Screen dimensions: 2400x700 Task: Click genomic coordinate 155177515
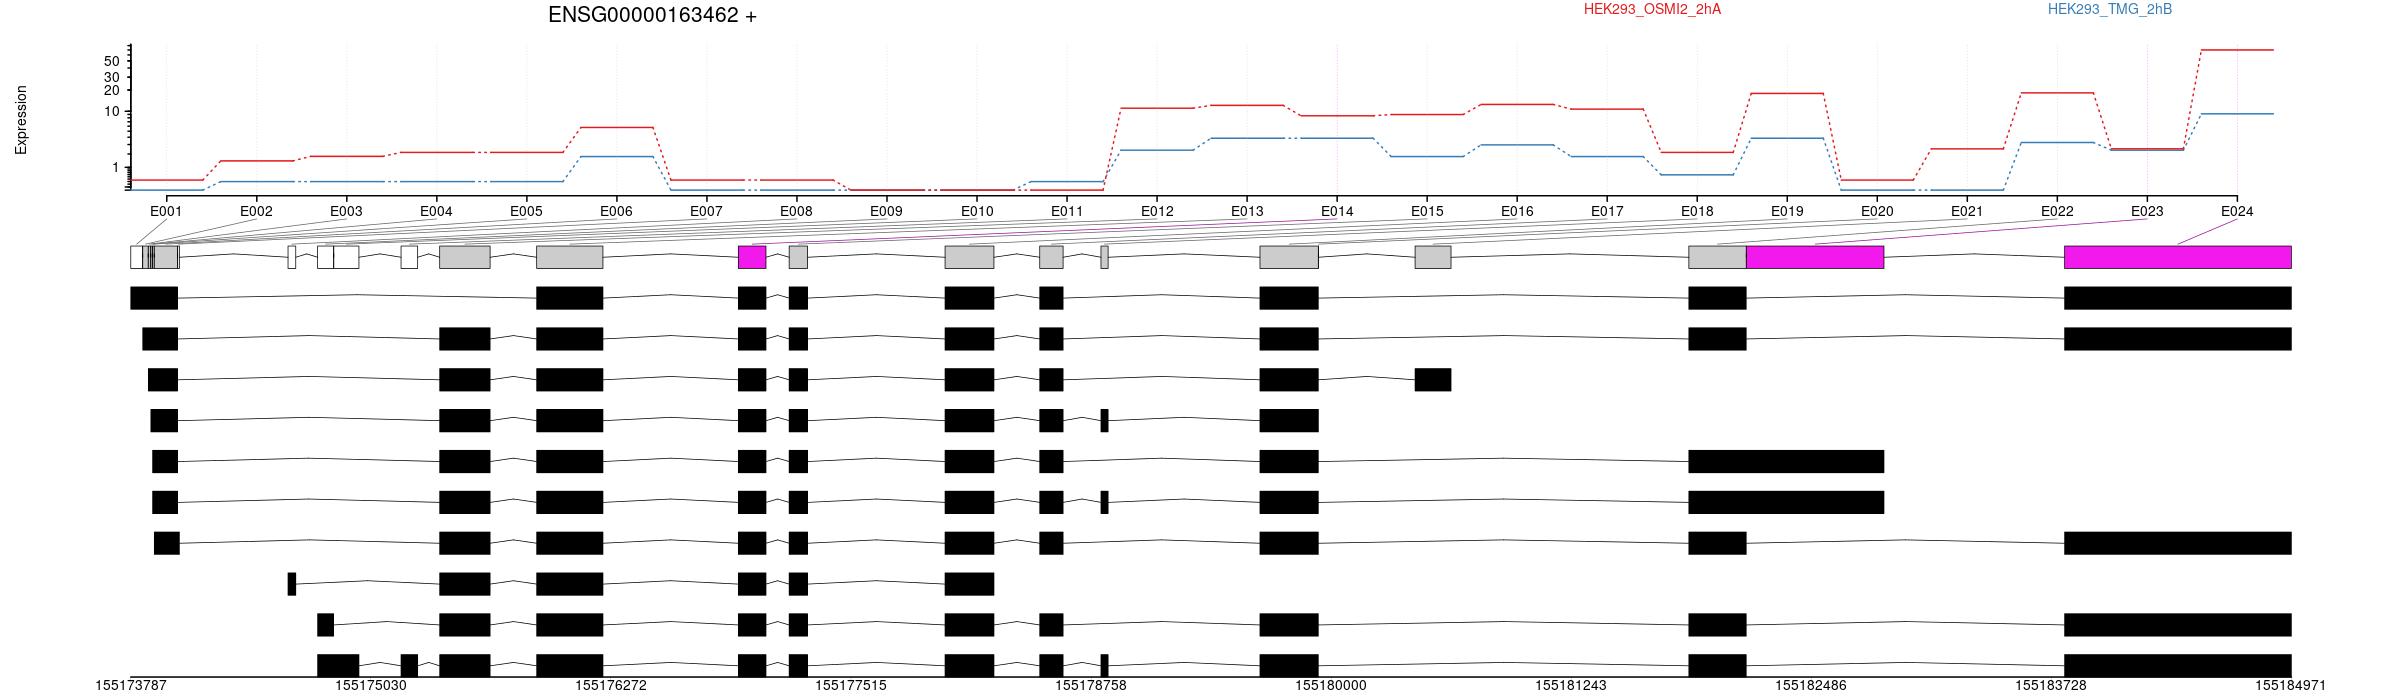tap(851, 686)
